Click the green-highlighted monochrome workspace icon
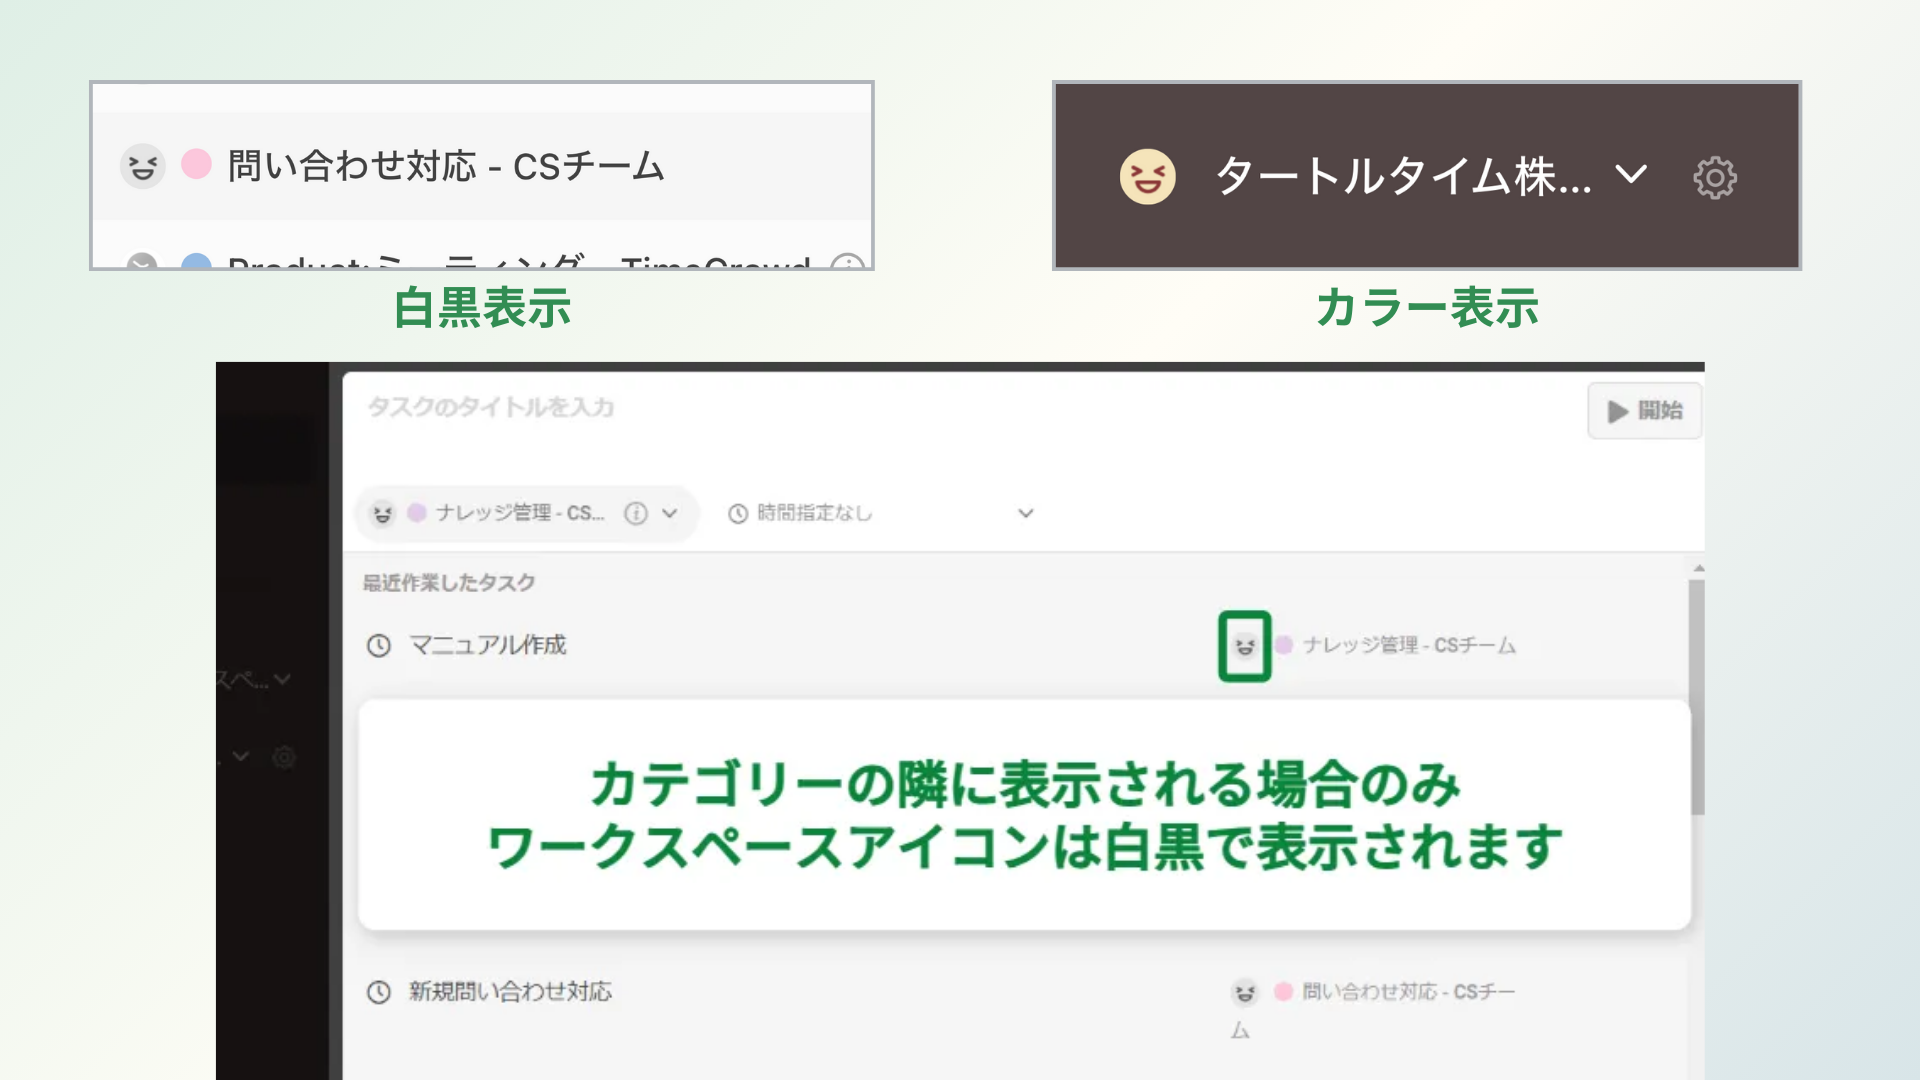The height and width of the screenshot is (1080, 1920). pos(1246,646)
